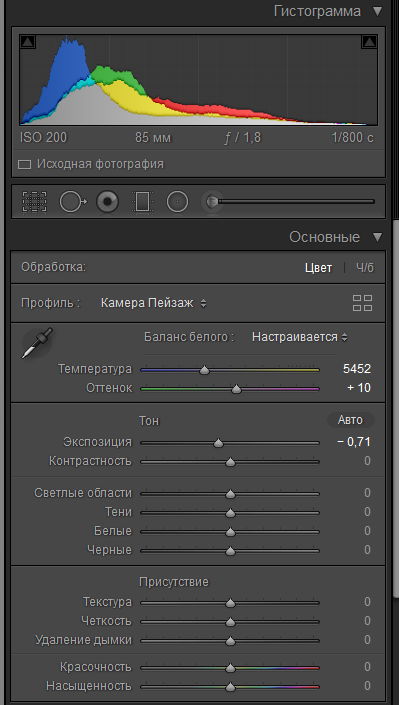
Task: Click the Присутствие section label
Action: tap(174, 582)
